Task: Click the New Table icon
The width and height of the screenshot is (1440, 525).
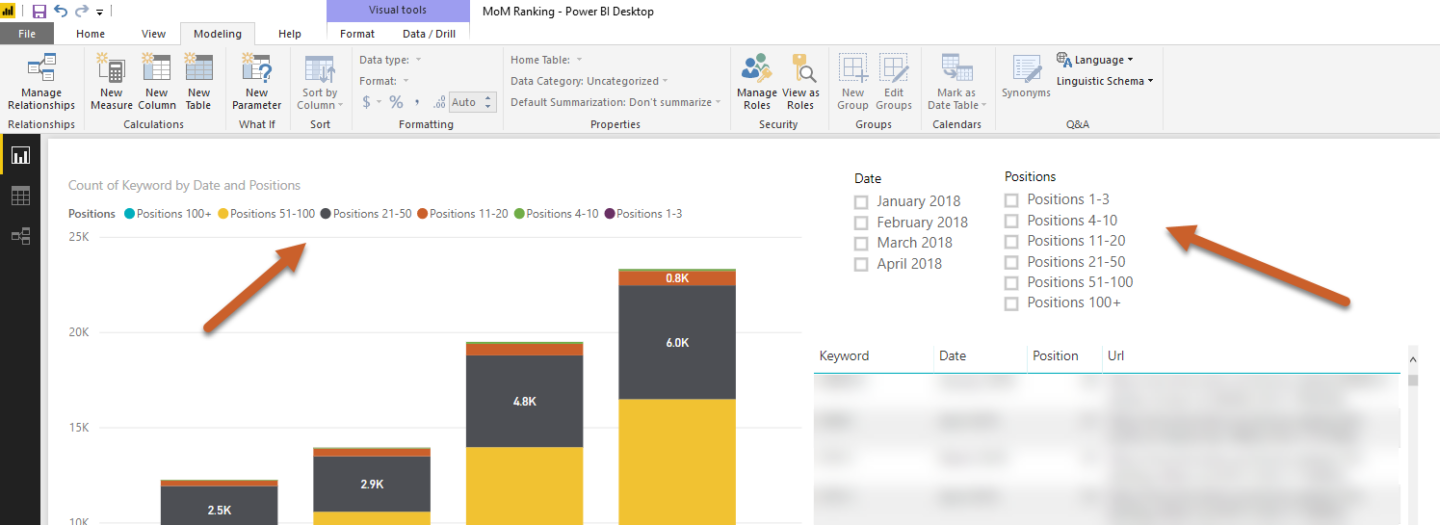Action: [199, 82]
